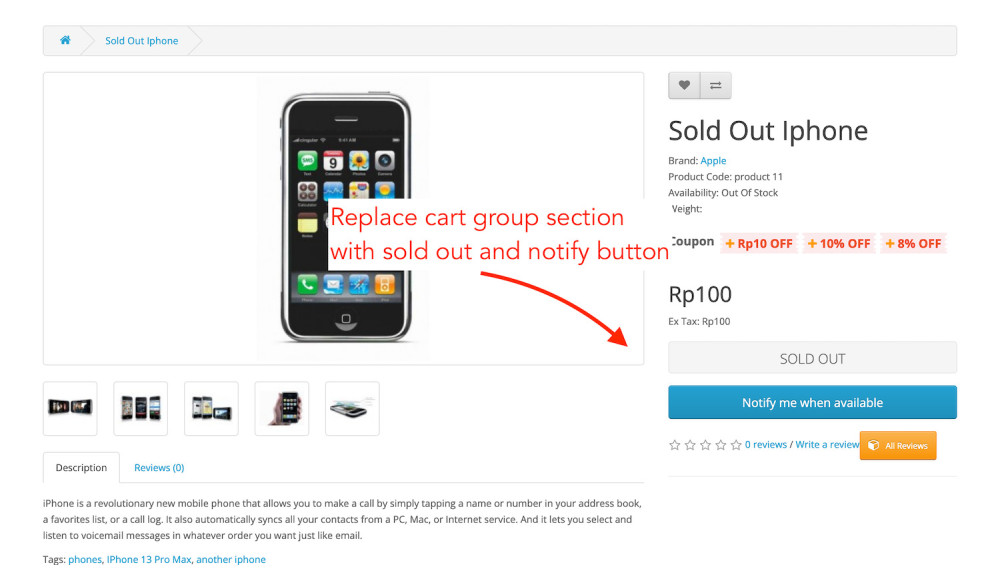Screen dimensions: 1000x585
Task: Select the Rp10 OFF coupon
Action: pyautogui.click(x=759, y=243)
